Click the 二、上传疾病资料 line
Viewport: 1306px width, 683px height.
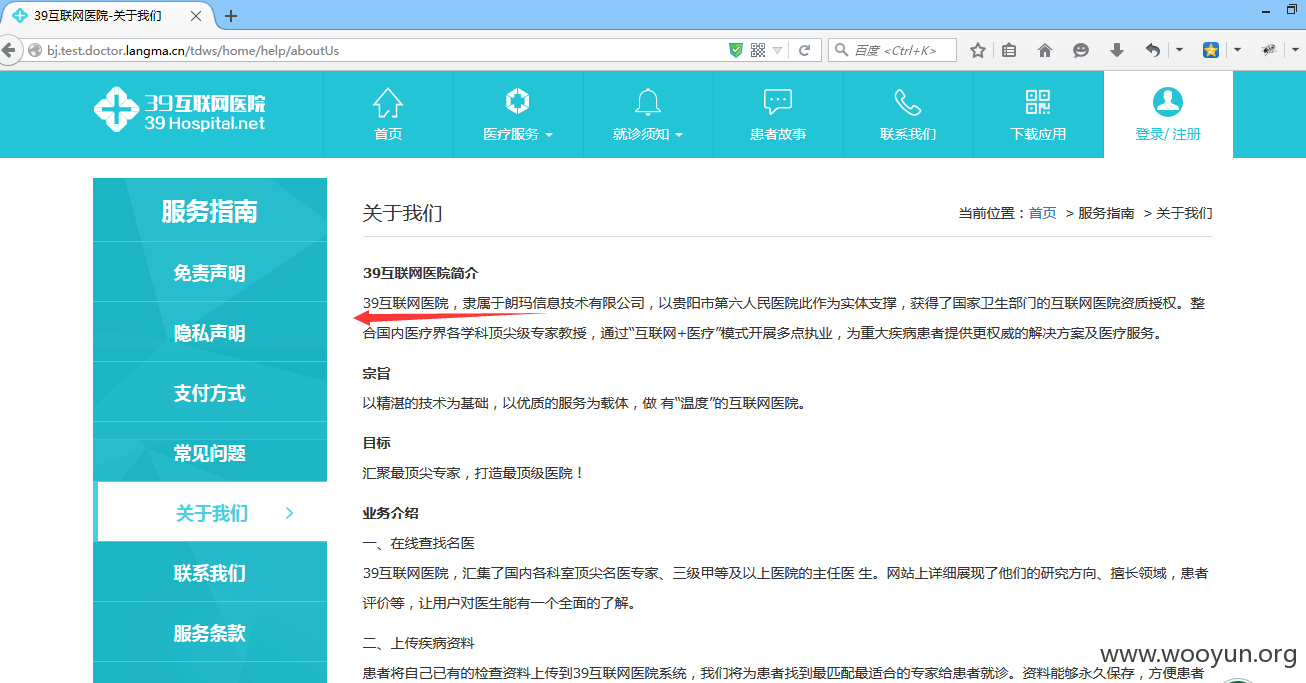(x=419, y=642)
